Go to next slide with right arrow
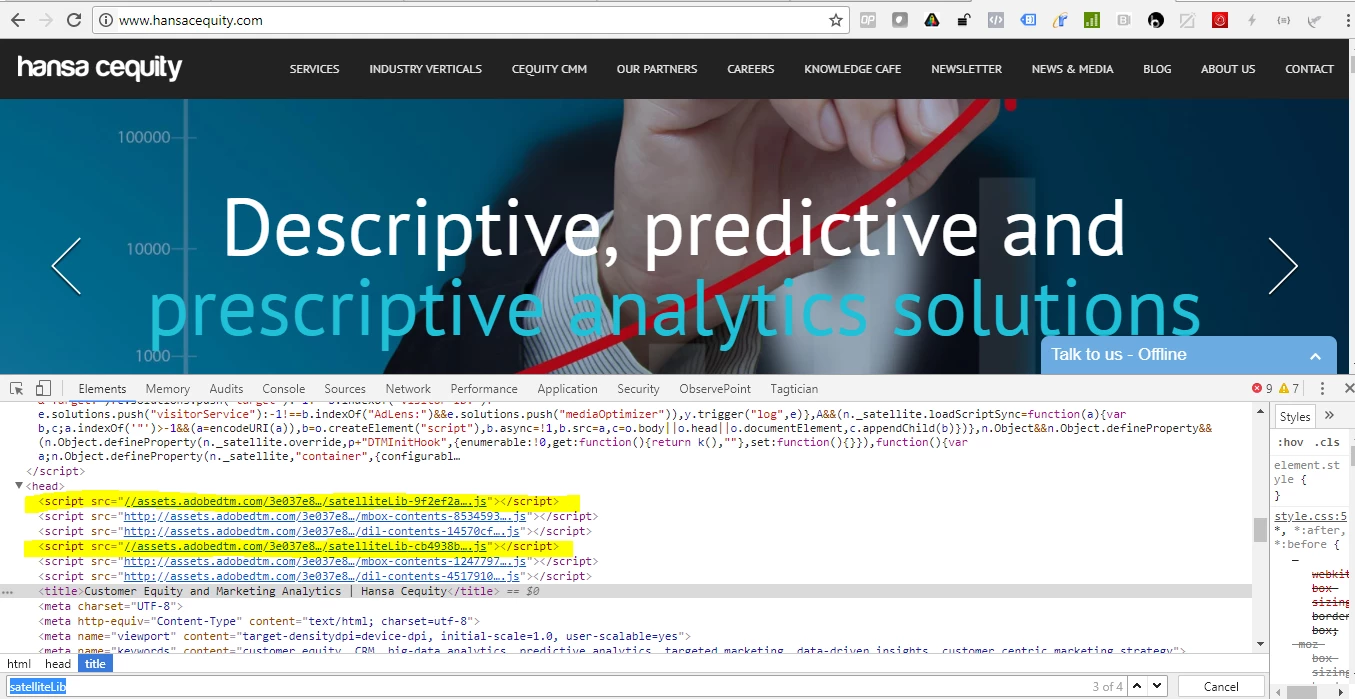The width and height of the screenshot is (1355, 699). click(1283, 266)
